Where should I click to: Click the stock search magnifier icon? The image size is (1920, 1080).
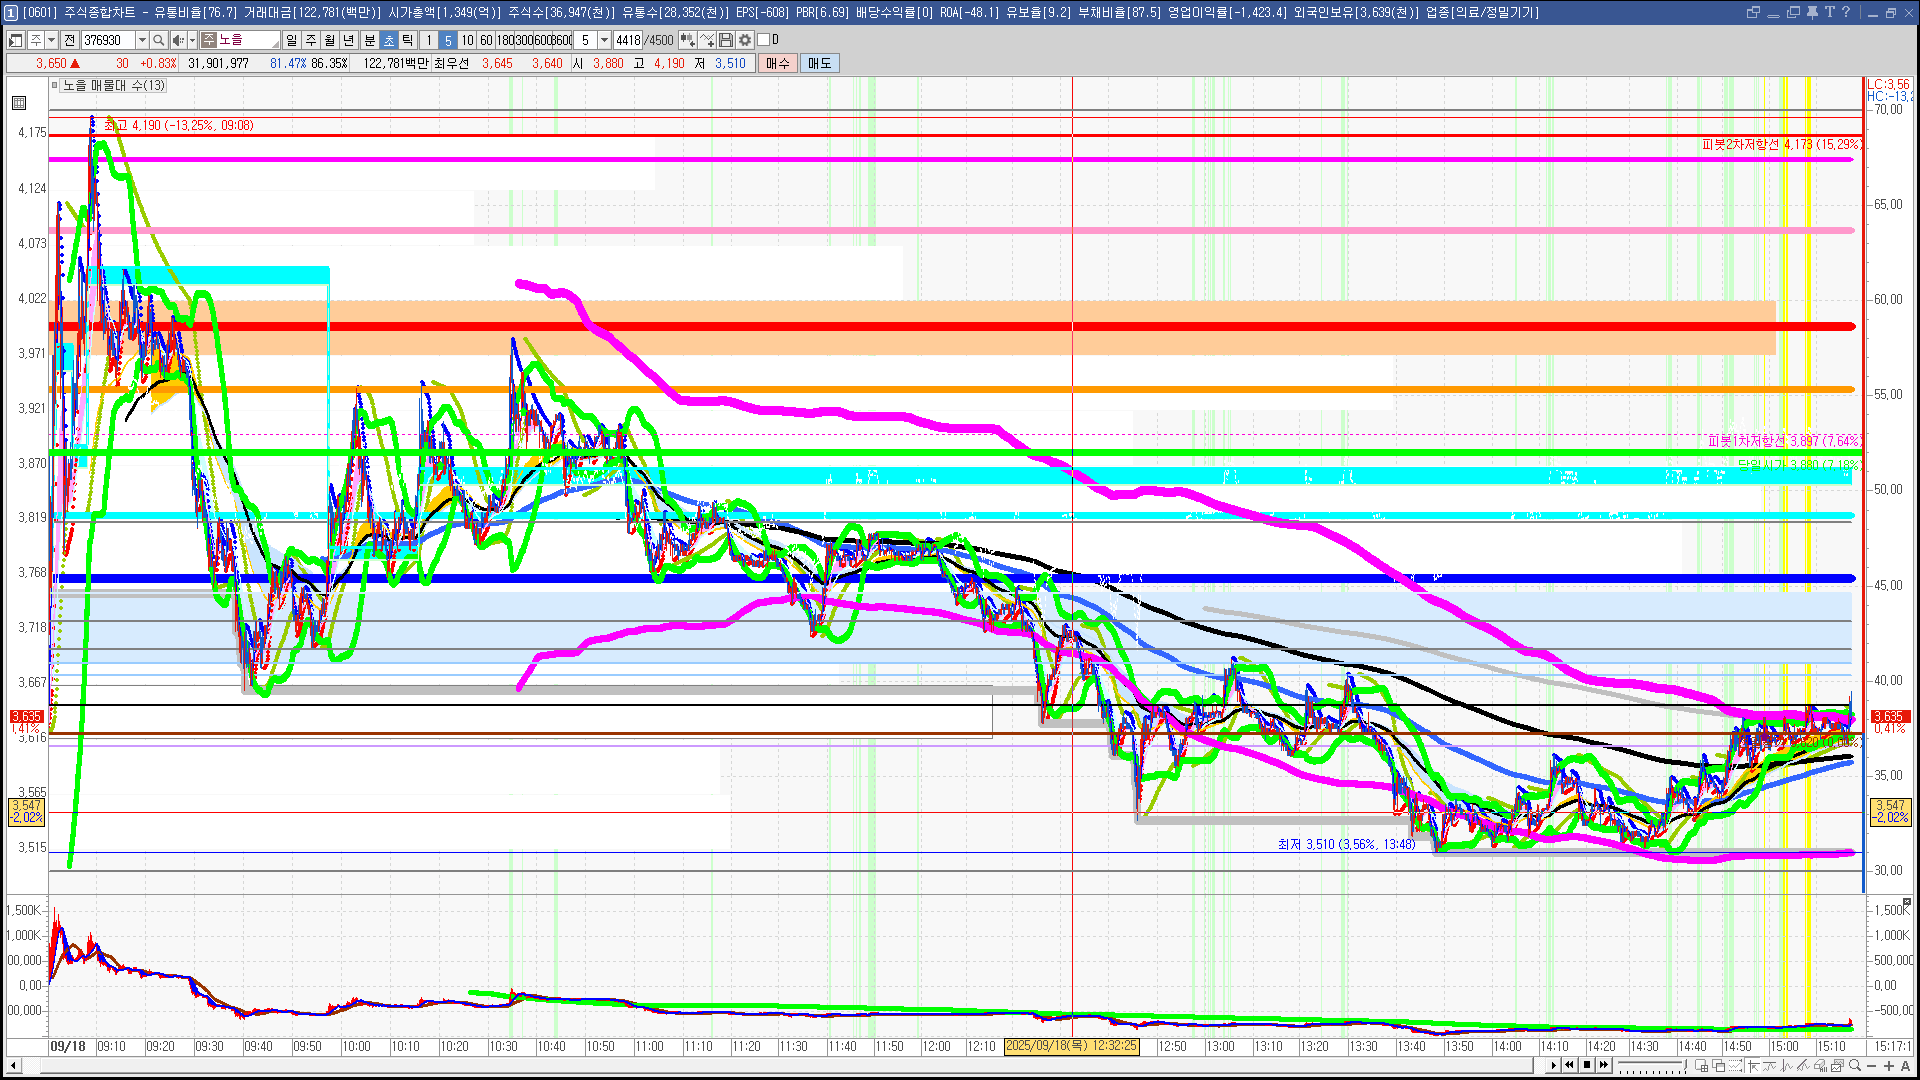point(159,40)
